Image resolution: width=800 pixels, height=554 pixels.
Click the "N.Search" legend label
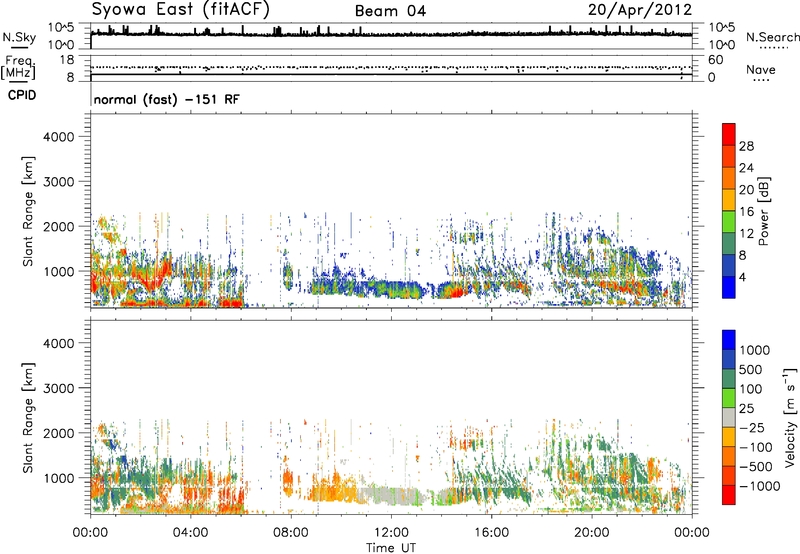(x=772, y=37)
